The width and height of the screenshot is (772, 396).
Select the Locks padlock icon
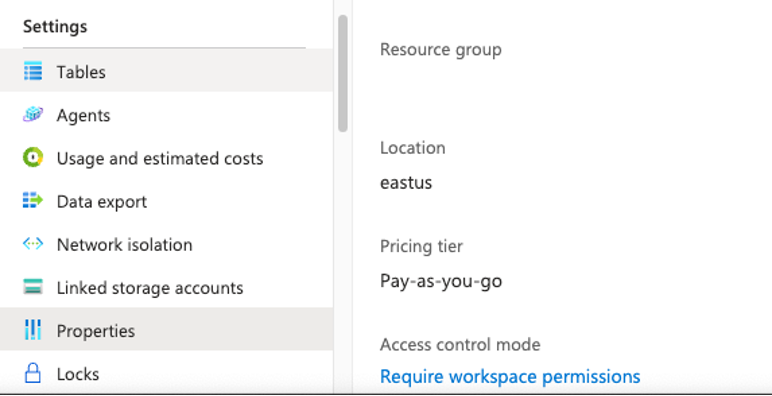33,373
